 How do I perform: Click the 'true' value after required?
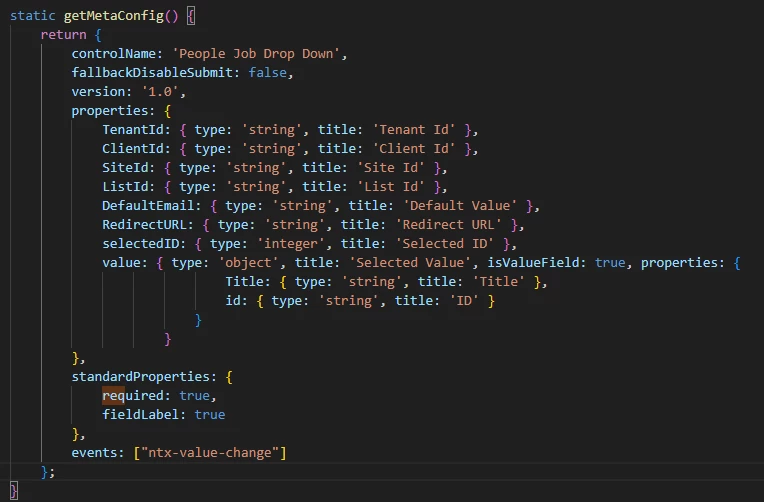tap(194, 396)
